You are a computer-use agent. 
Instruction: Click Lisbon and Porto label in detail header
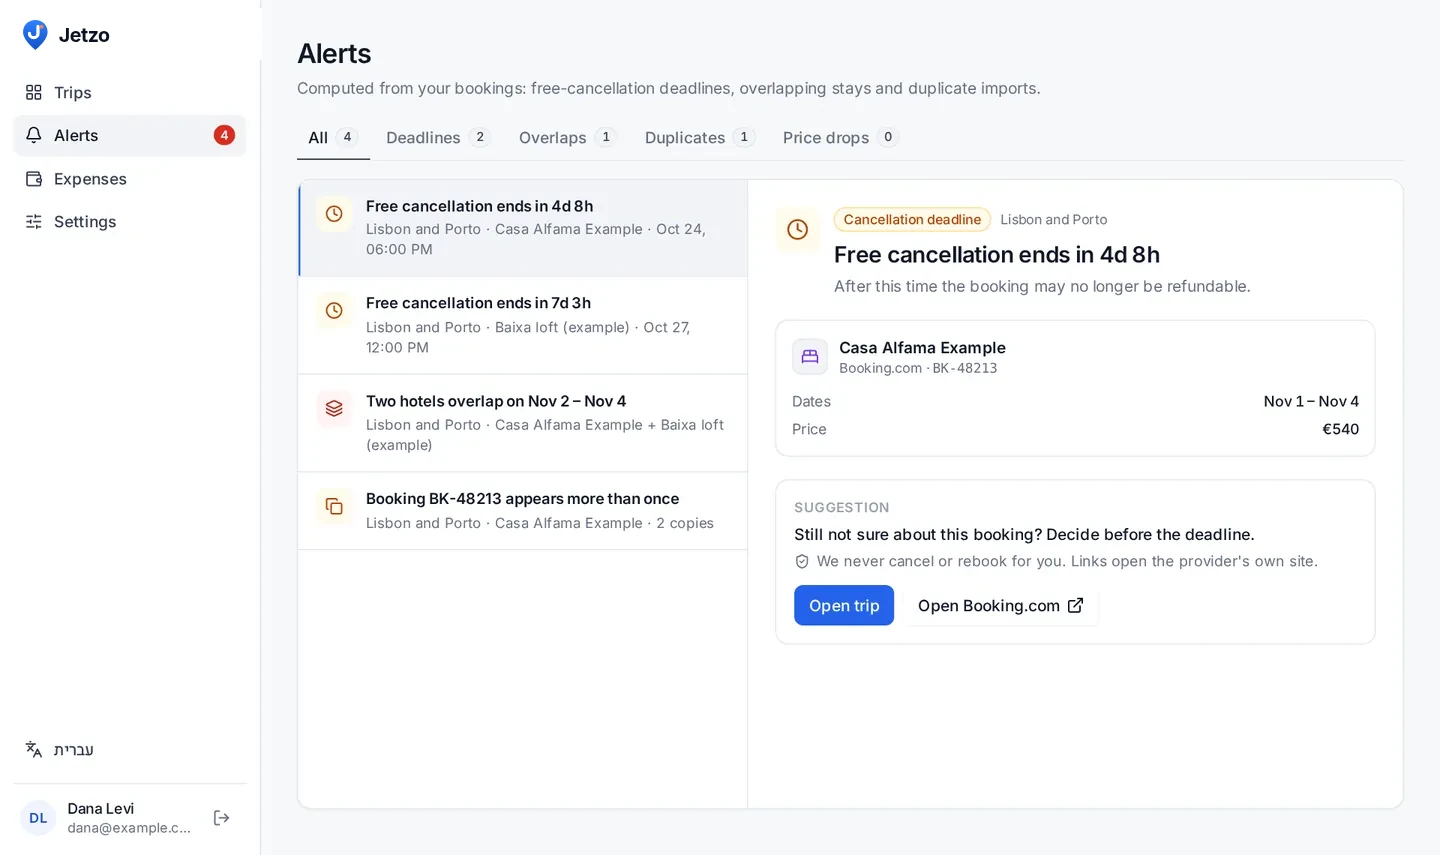point(1054,220)
